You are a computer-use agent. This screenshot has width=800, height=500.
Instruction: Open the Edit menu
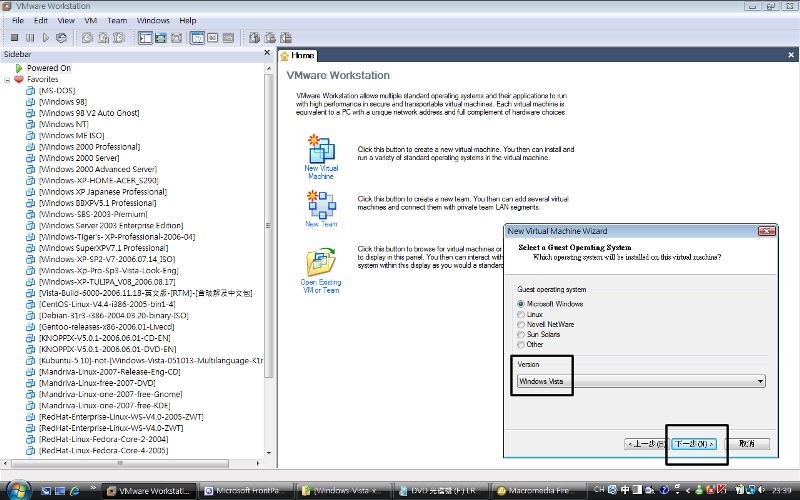41,20
